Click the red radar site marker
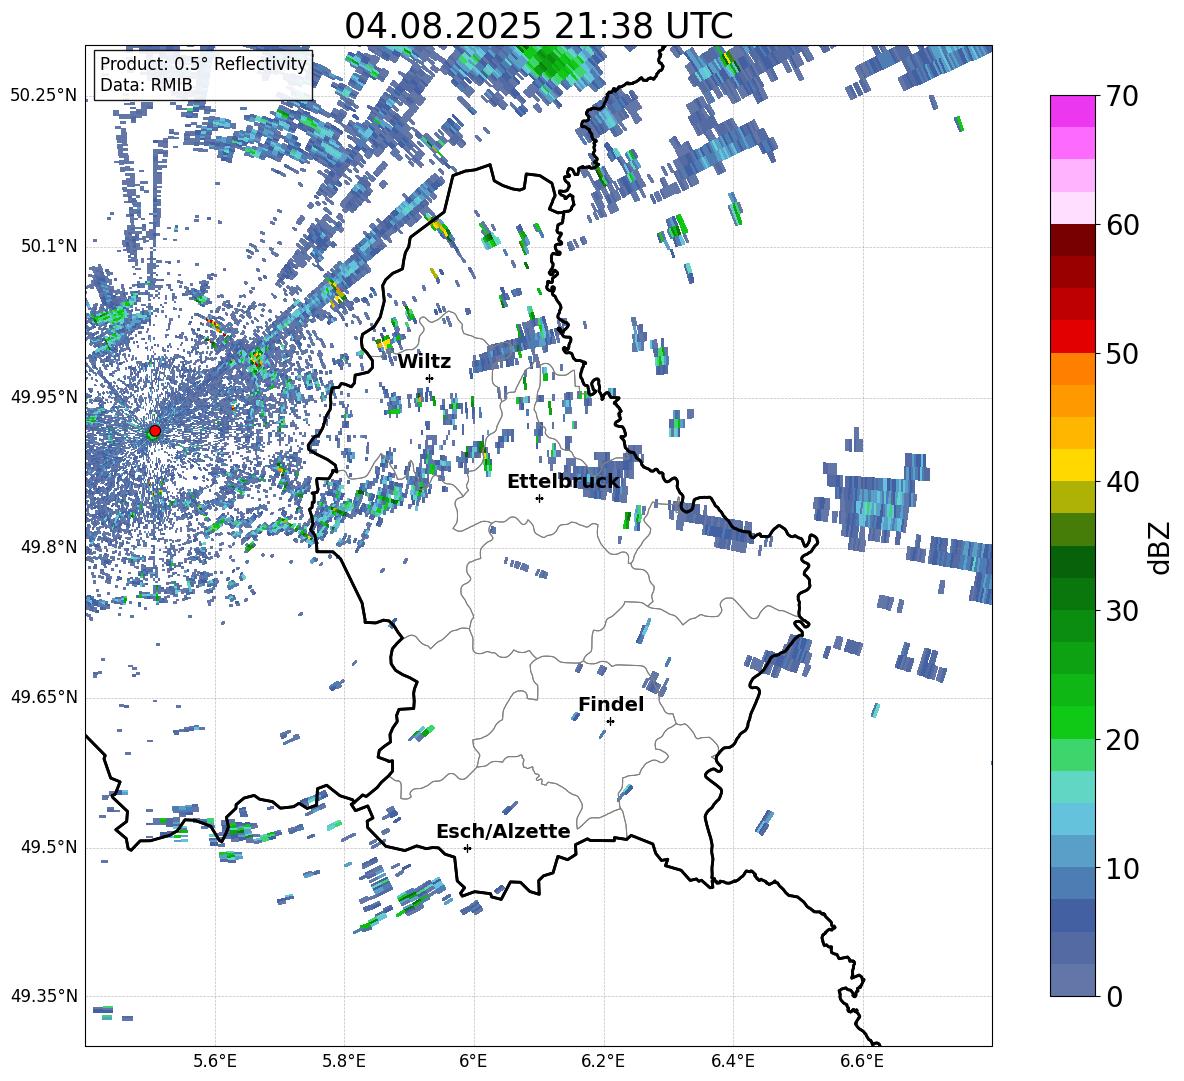Screen dimensions: 1184x1081 155,430
